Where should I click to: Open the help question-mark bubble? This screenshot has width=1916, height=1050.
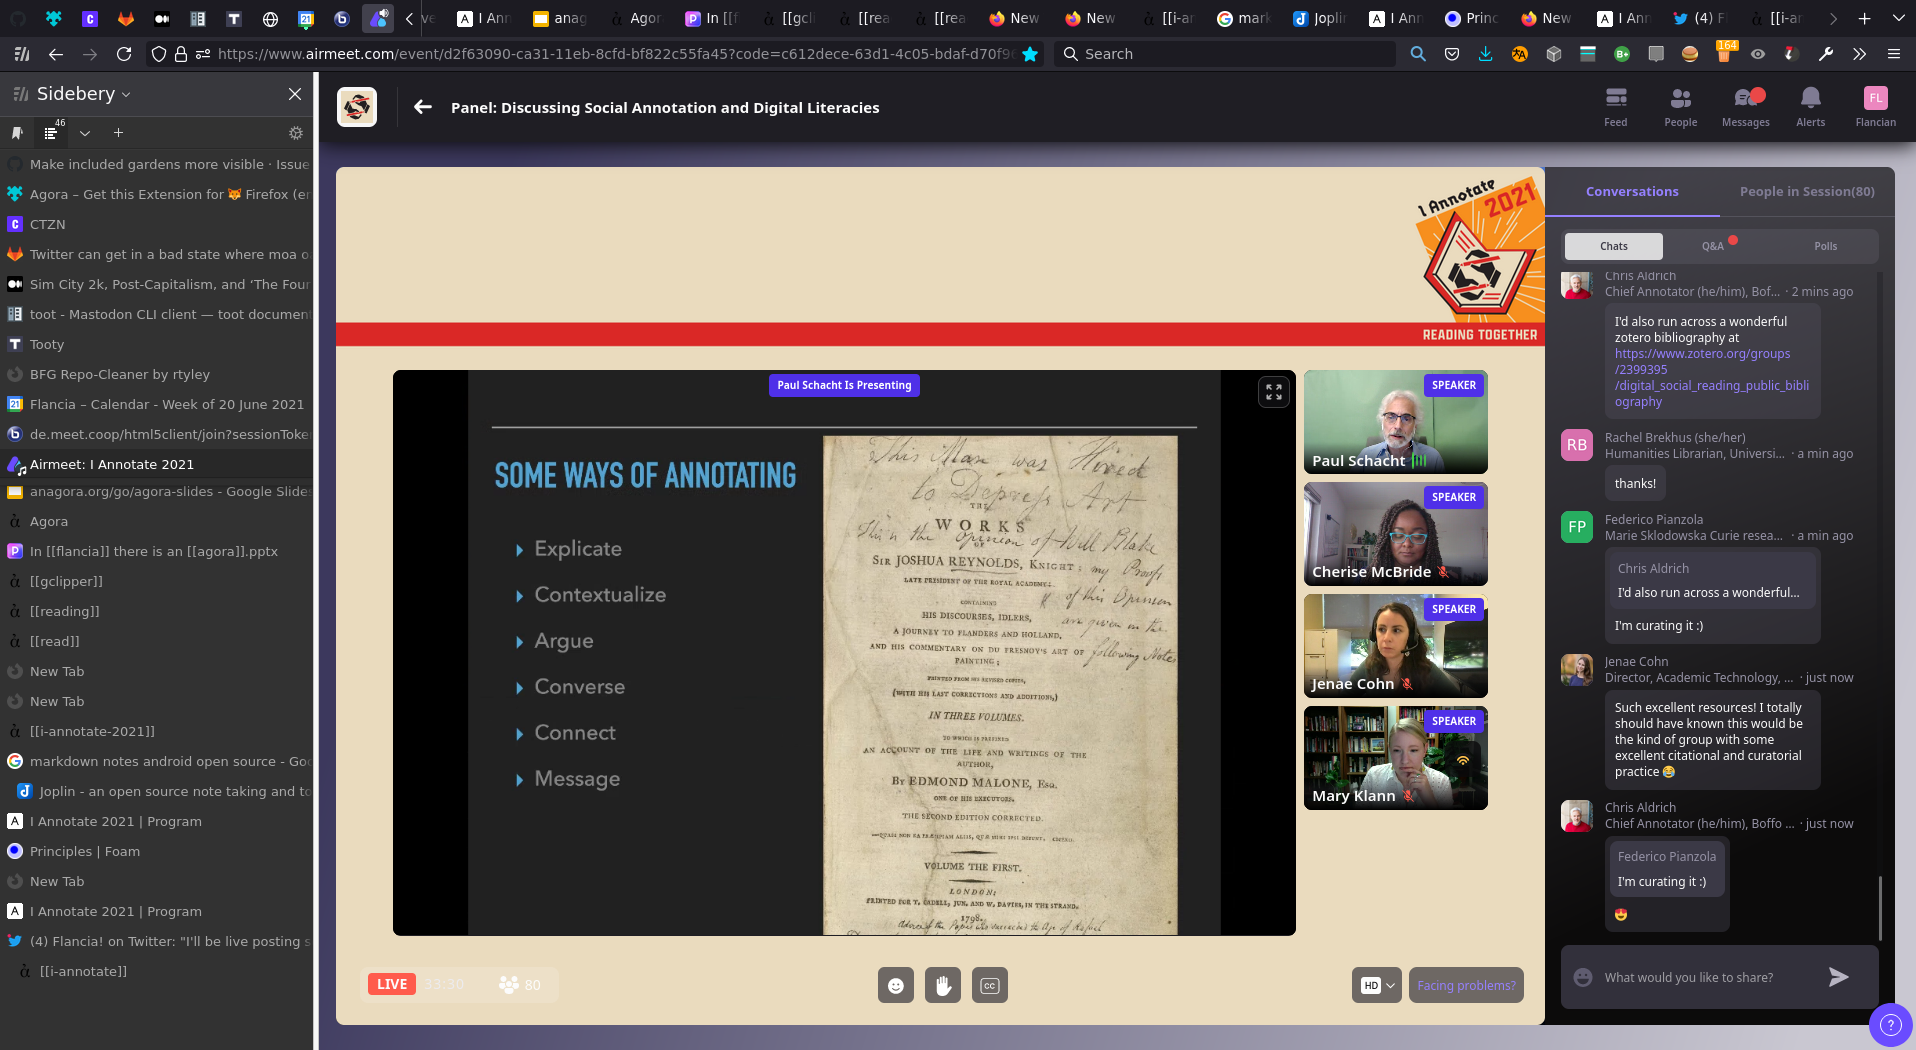click(x=1890, y=1025)
